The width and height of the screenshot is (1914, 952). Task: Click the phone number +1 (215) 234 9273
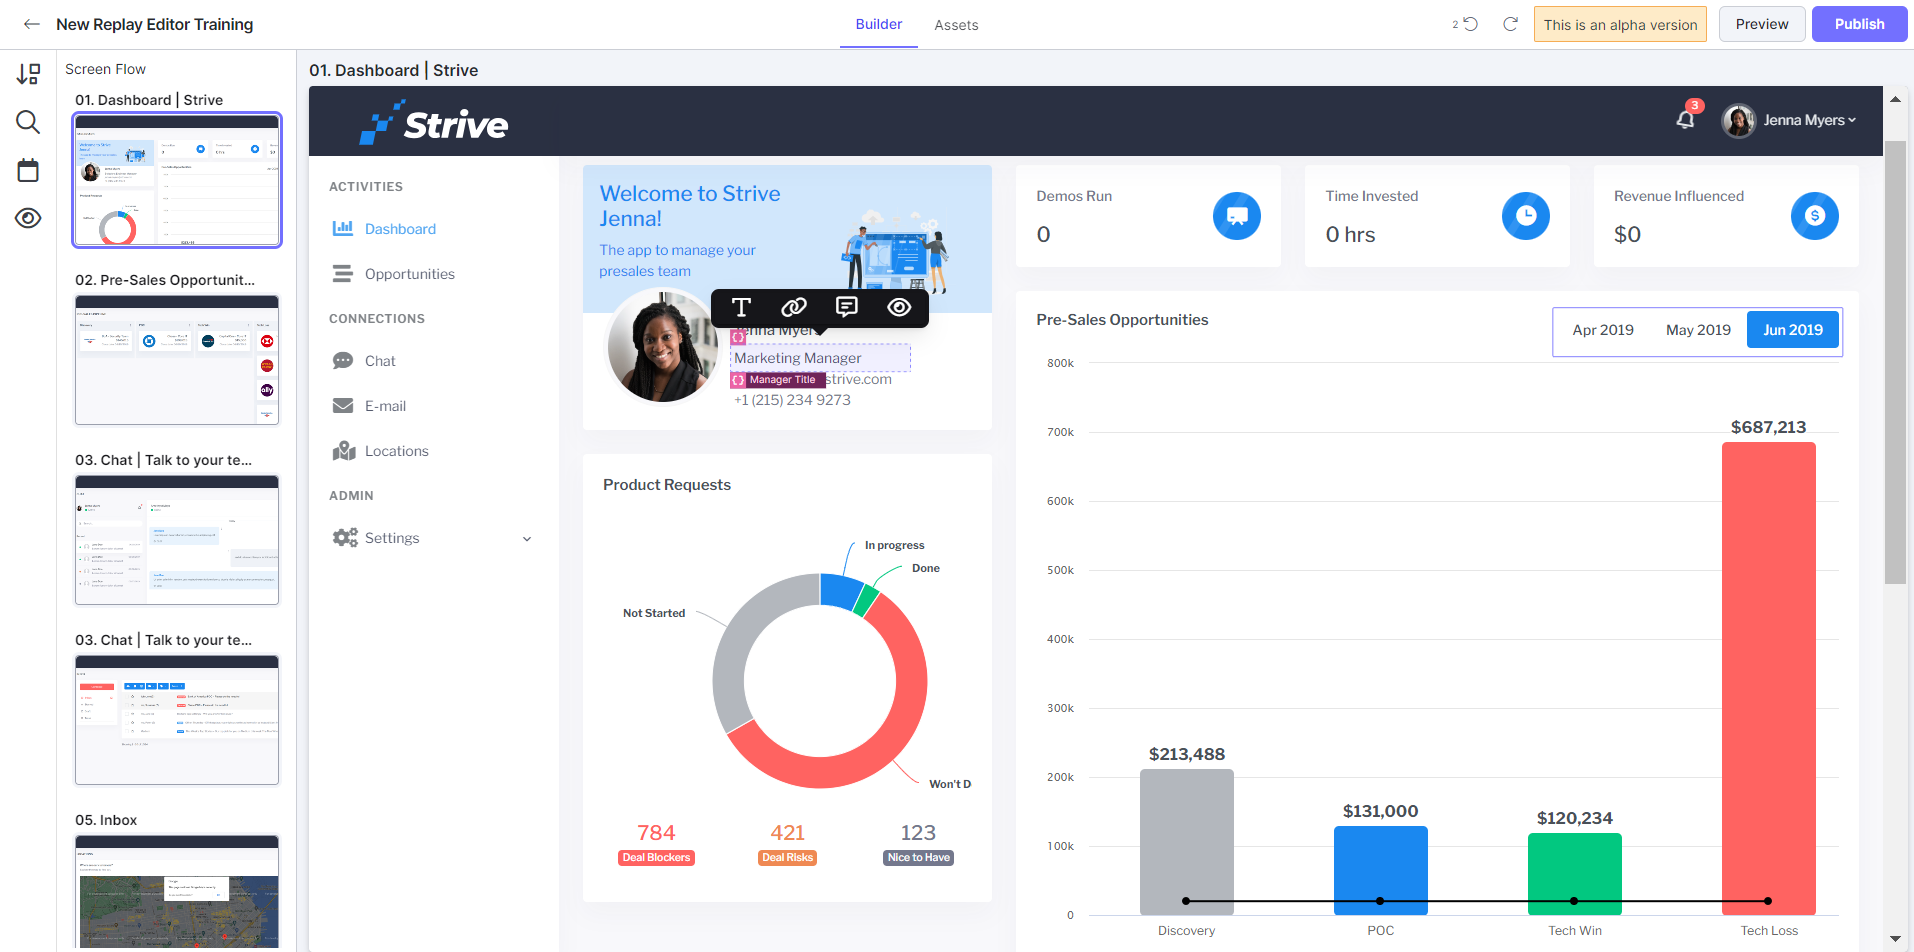tap(792, 400)
